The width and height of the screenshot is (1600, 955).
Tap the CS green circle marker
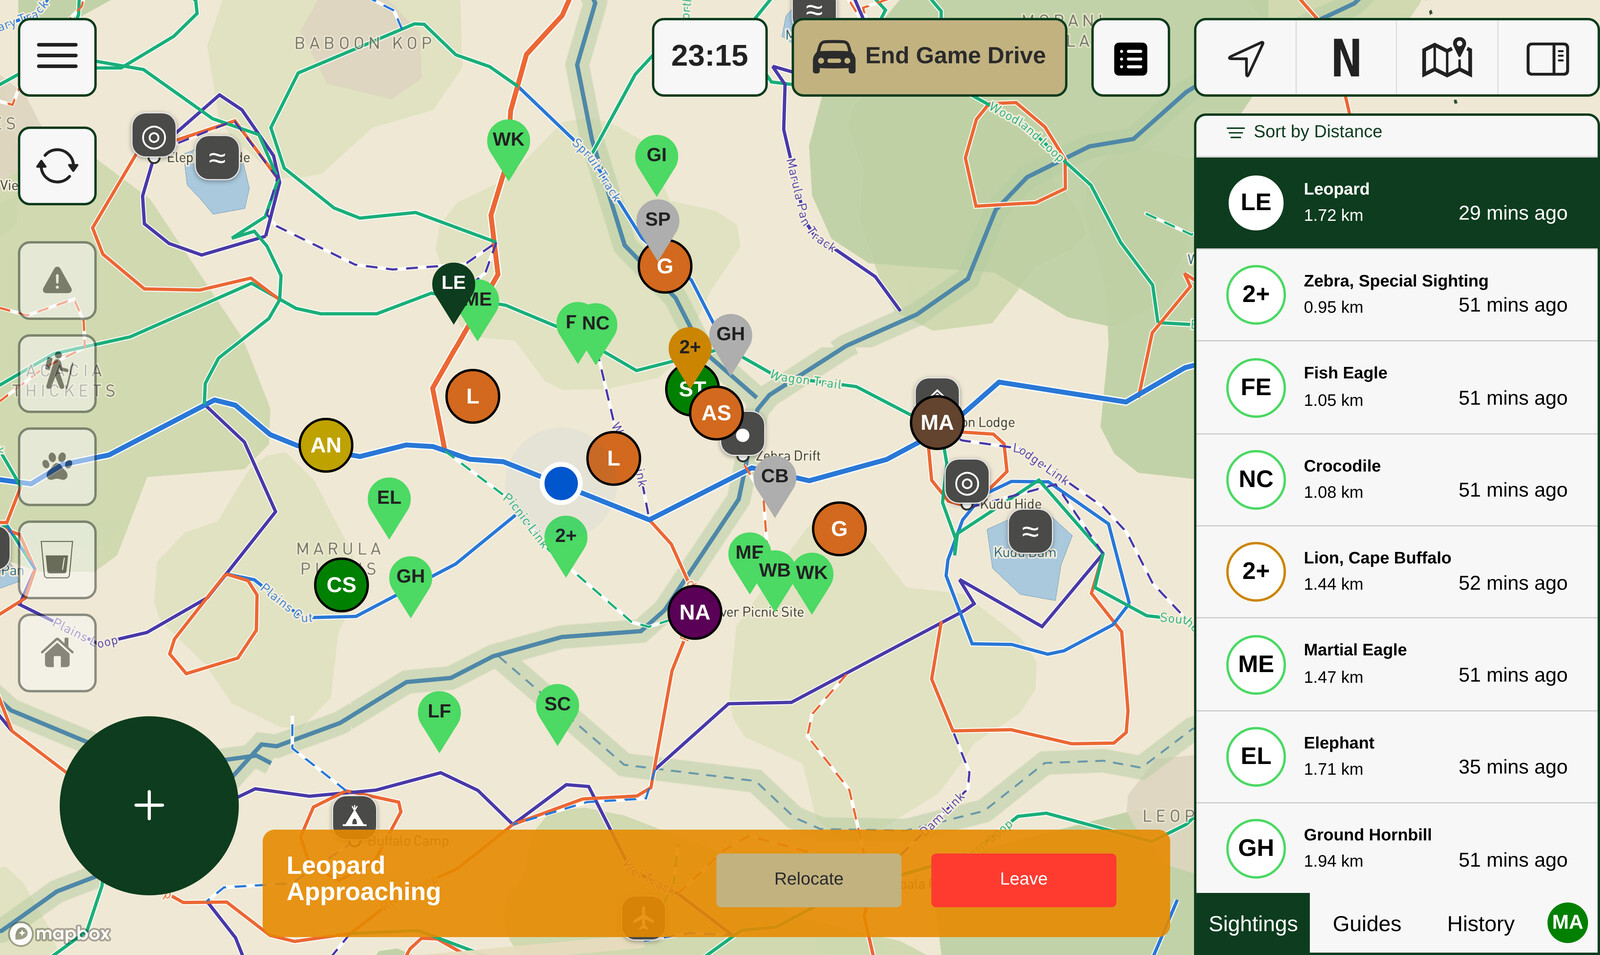coord(341,585)
